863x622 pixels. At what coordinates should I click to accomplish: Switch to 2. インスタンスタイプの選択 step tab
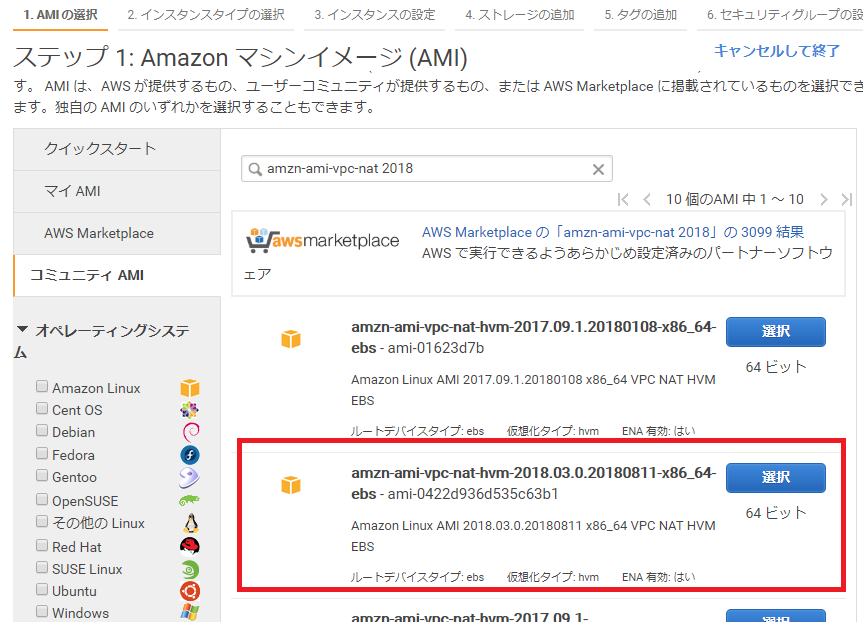click(206, 15)
